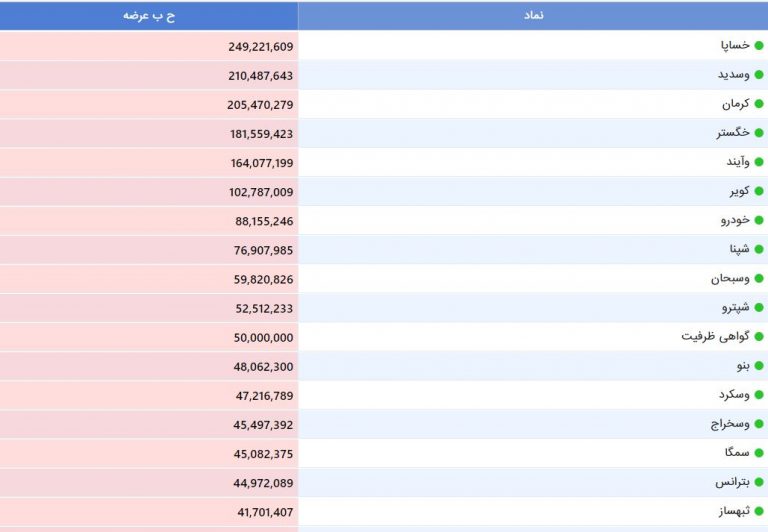Click the green status dot beside خساپا
Image resolution: width=768 pixels, height=532 pixels.
click(758, 46)
